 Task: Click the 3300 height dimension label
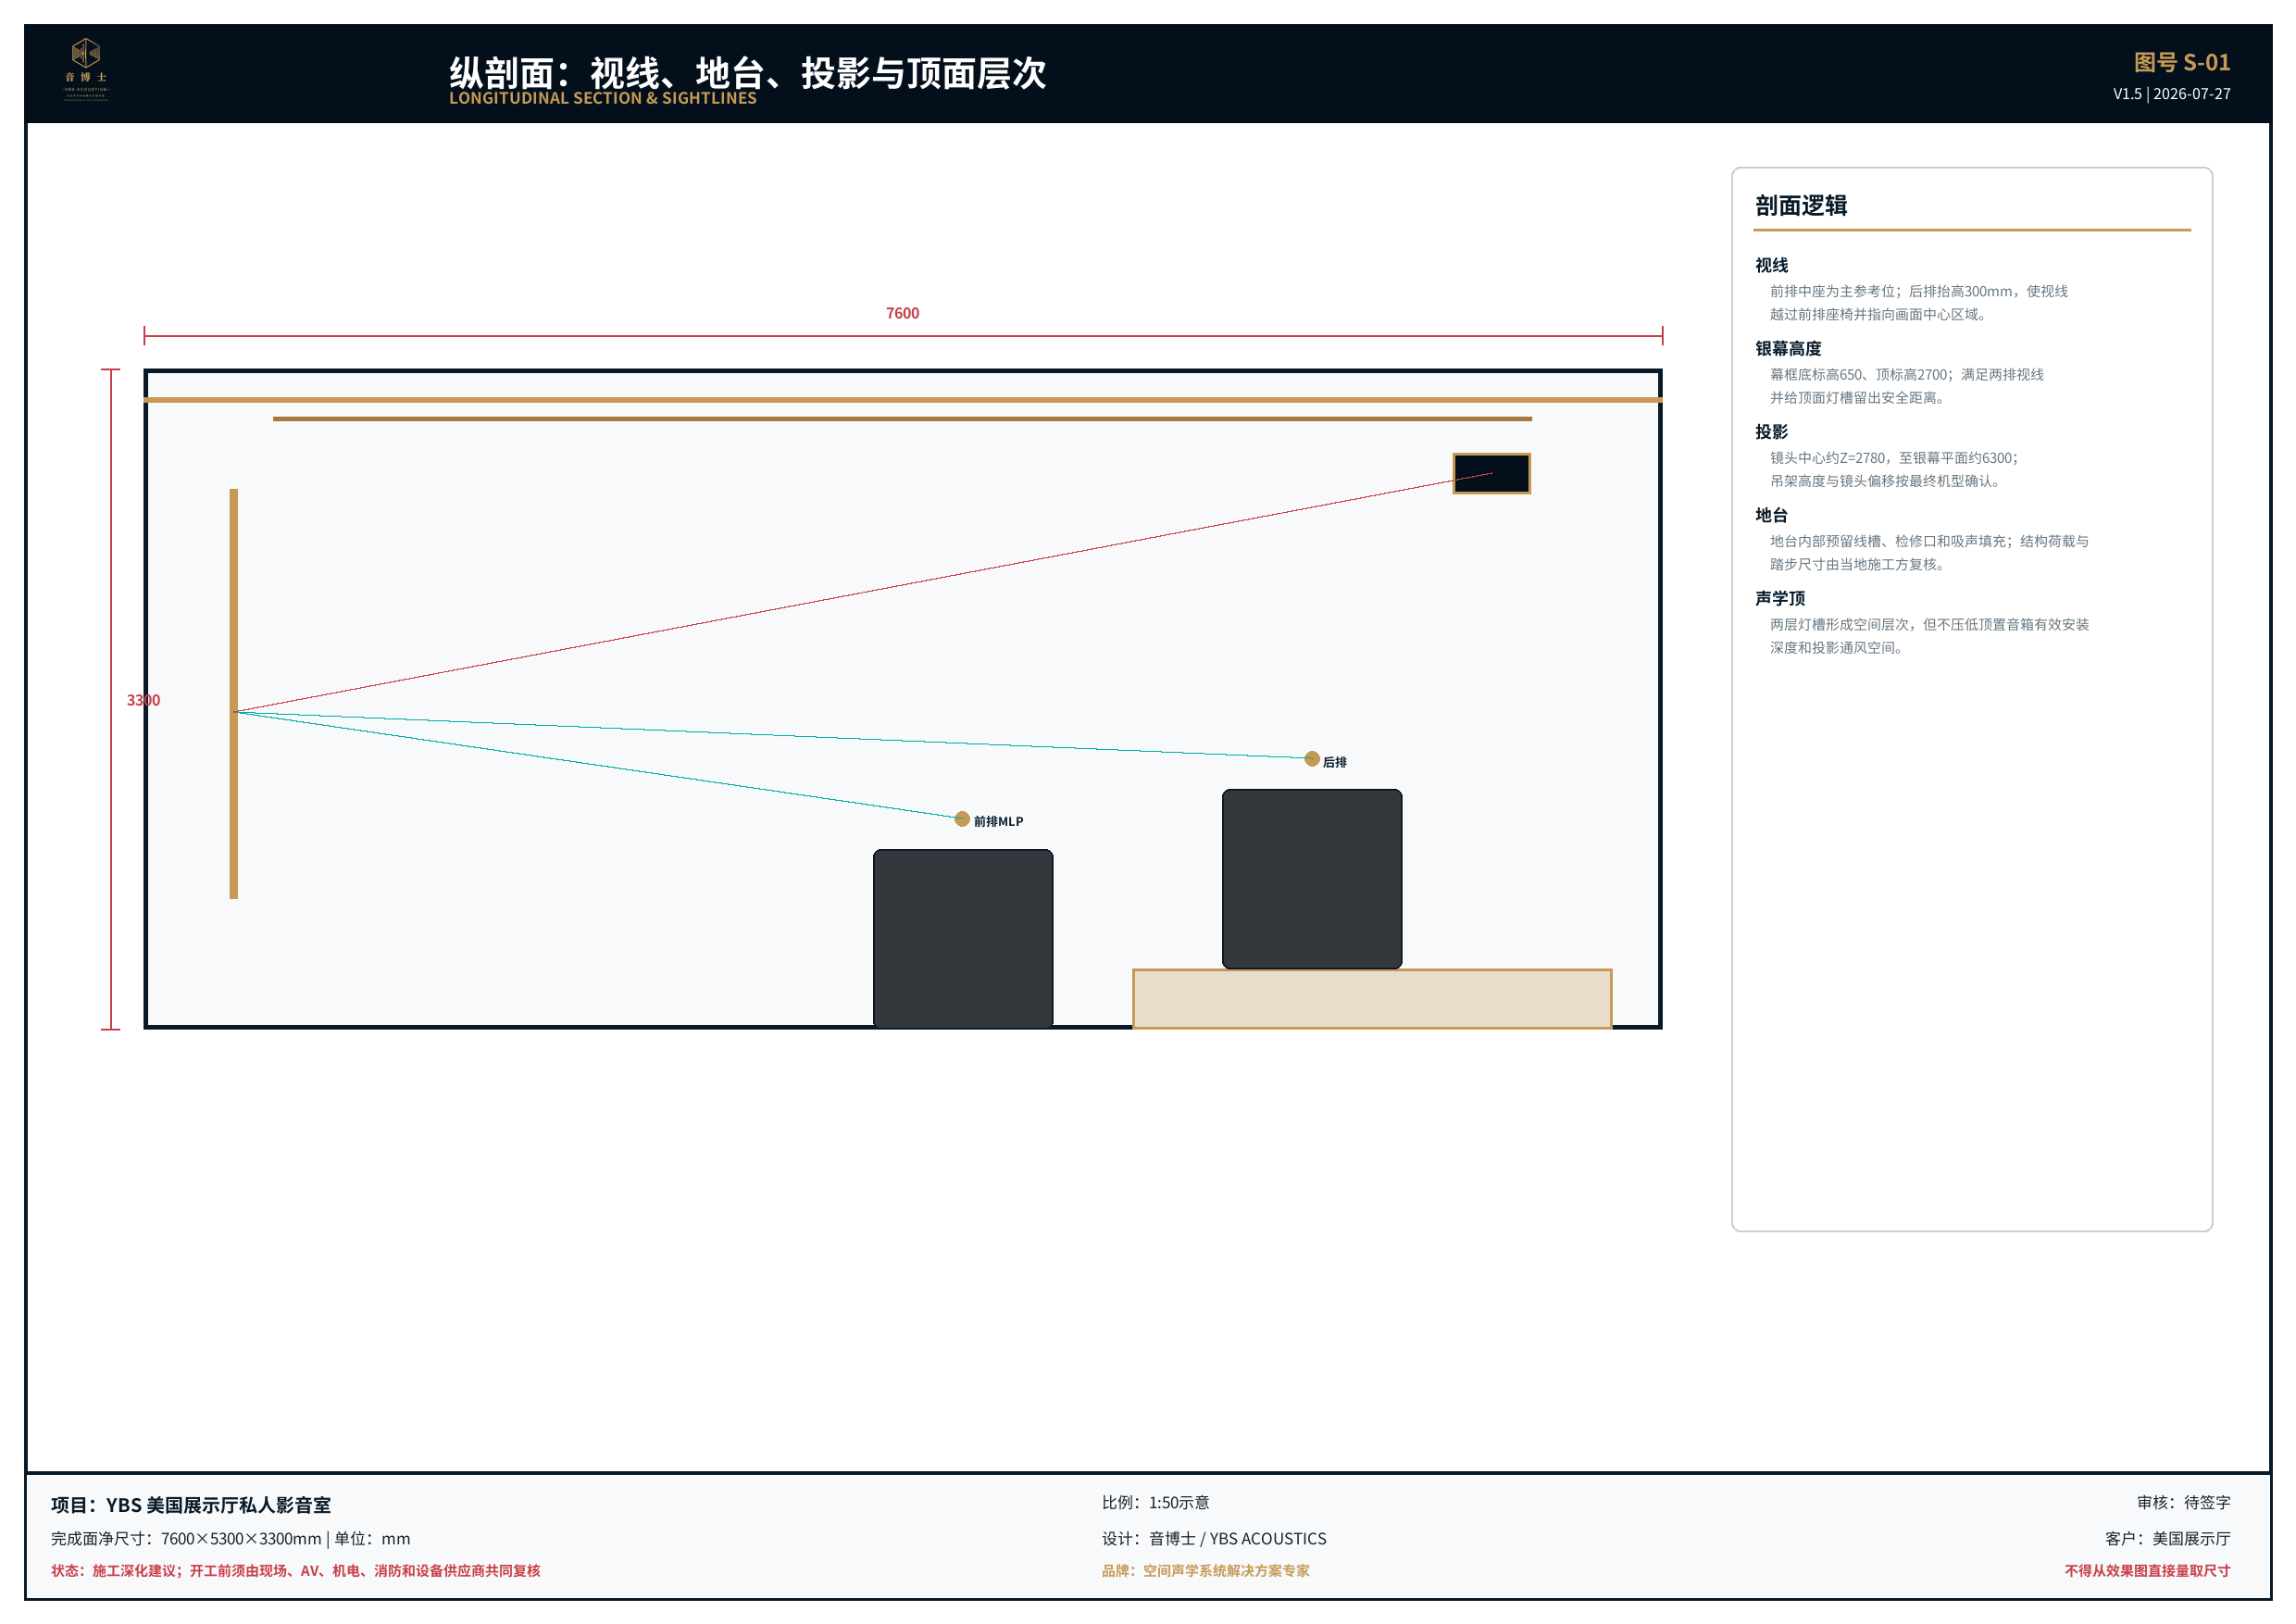(143, 700)
